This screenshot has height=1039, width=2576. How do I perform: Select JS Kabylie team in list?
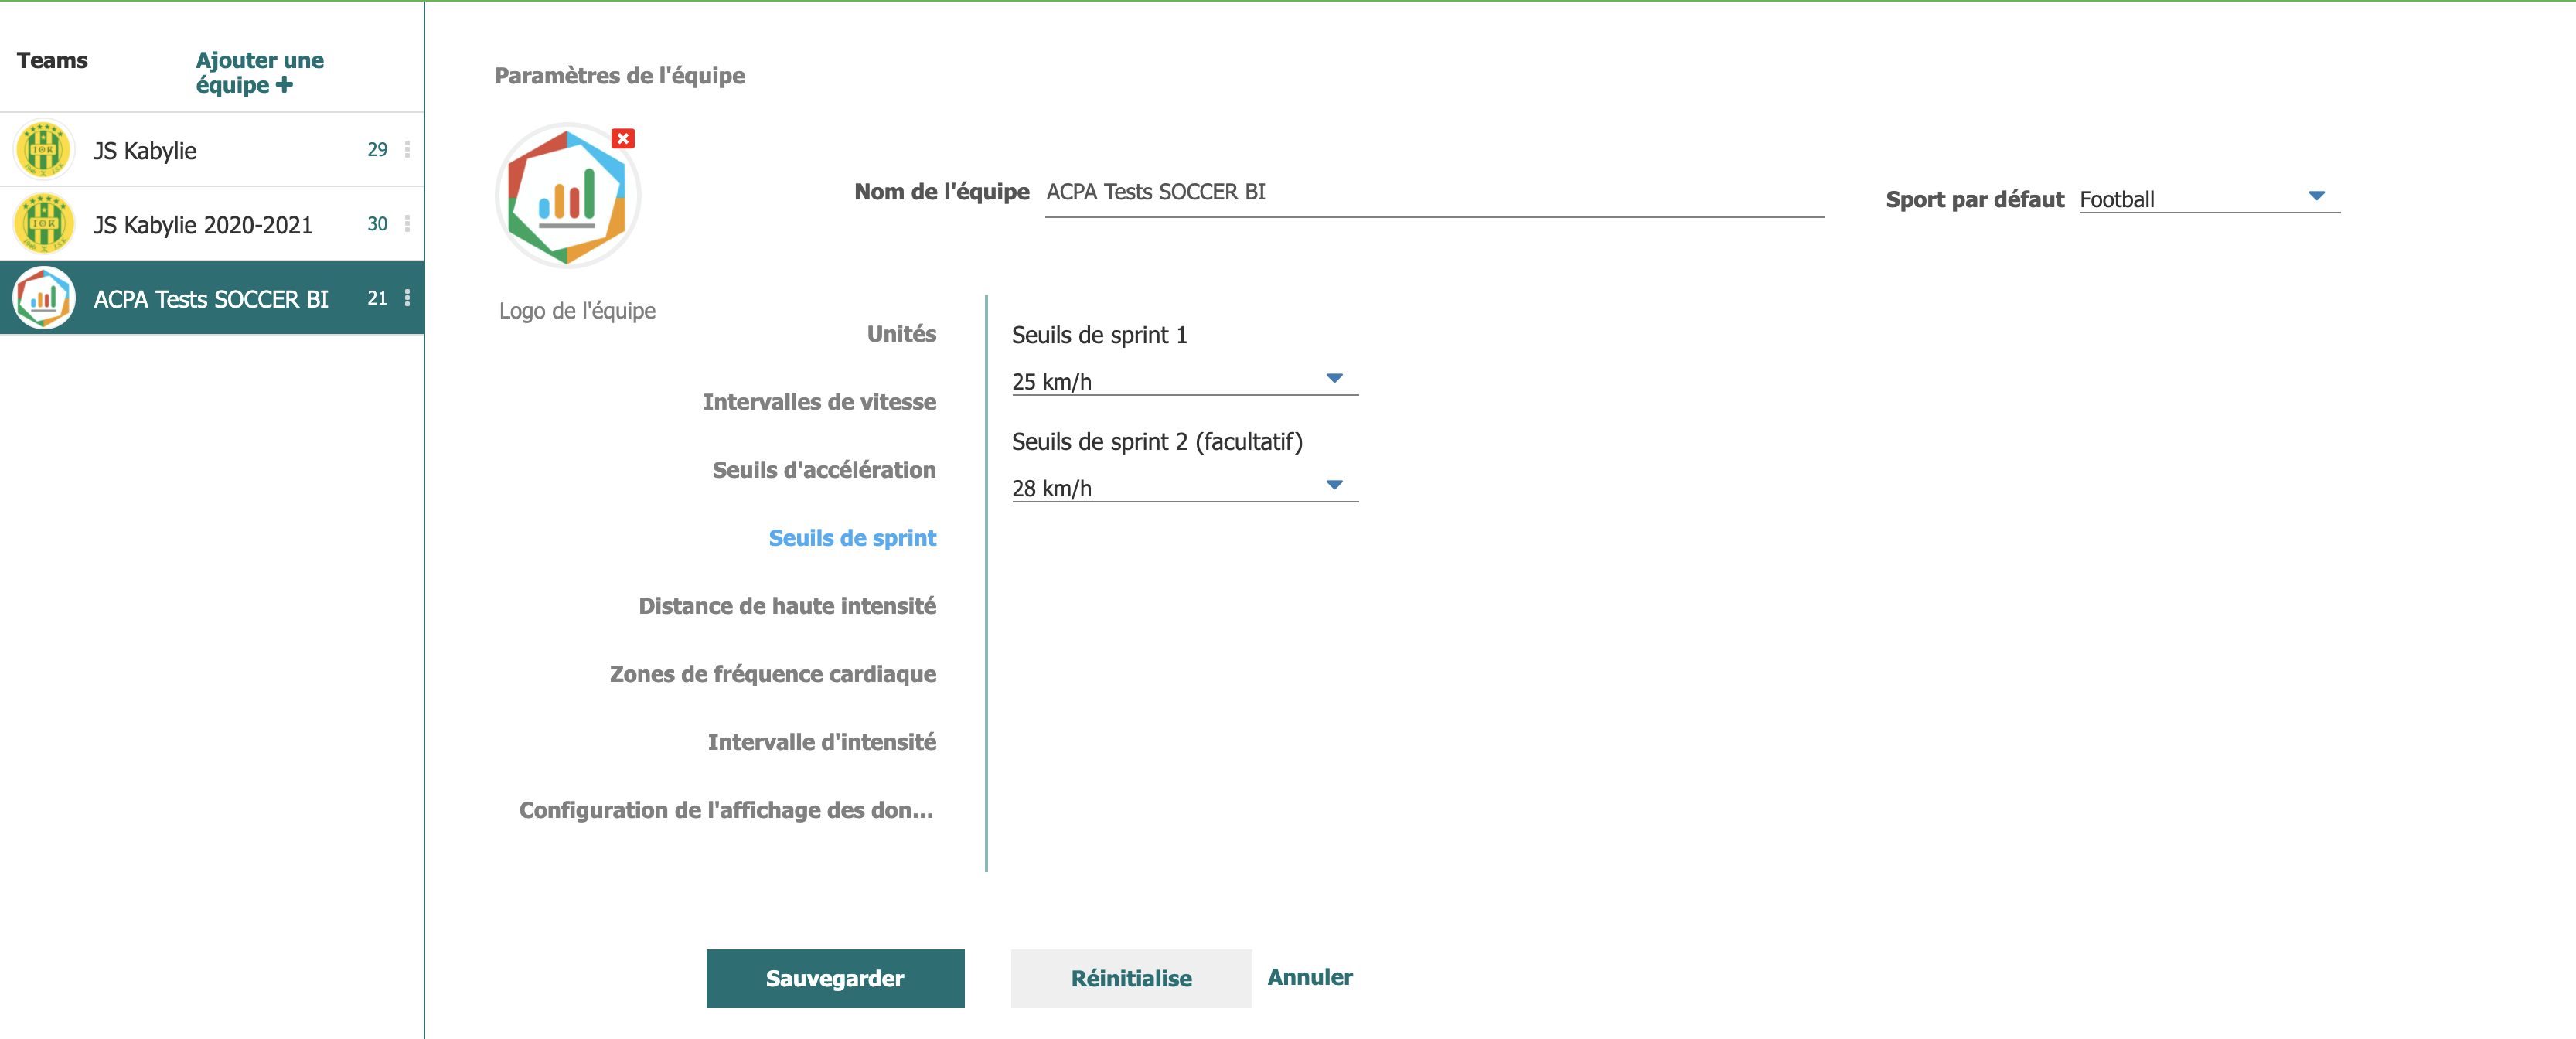pyautogui.click(x=211, y=150)
